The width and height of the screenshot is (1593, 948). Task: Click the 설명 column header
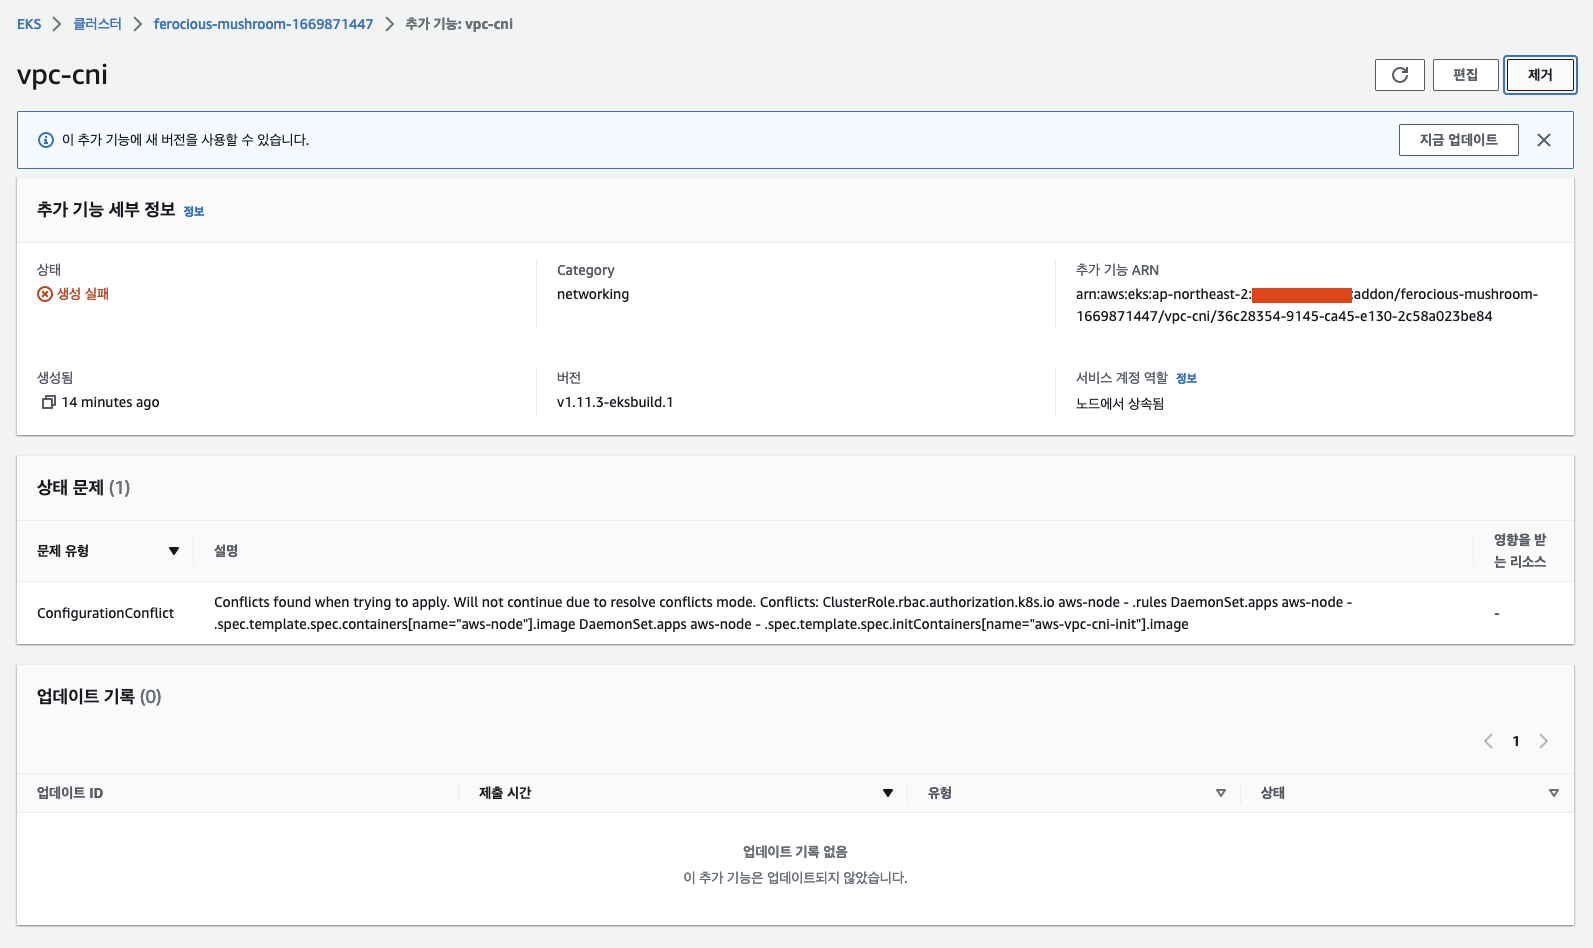226,551
